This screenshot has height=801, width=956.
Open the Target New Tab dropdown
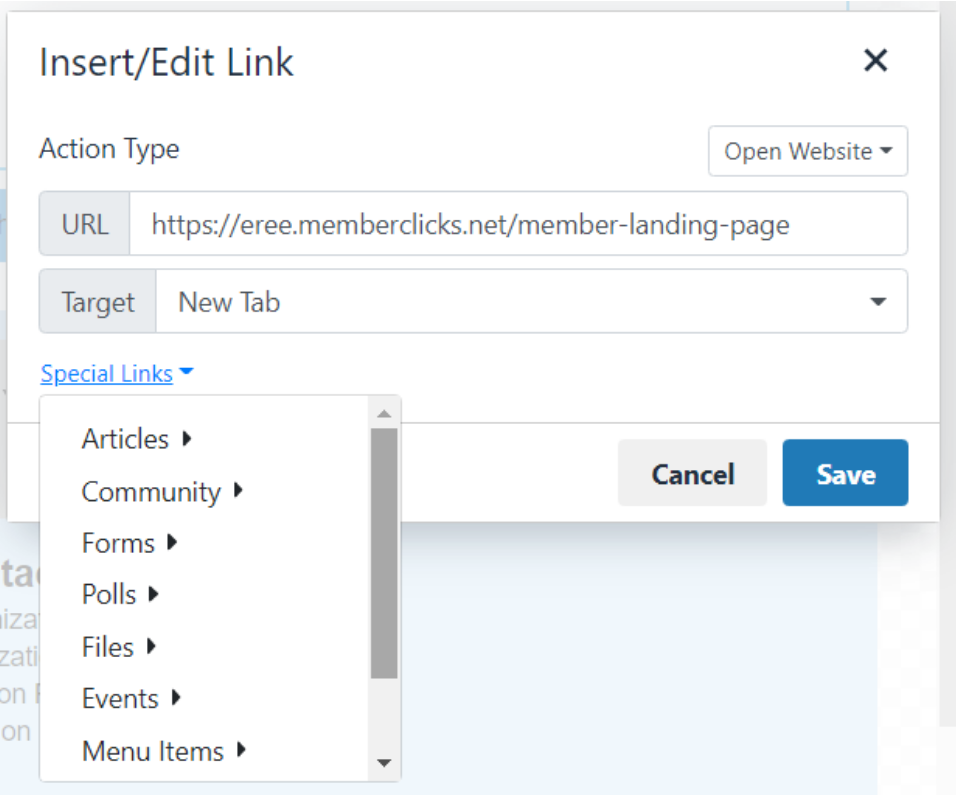pyautogui.click(x=531, y=302)
